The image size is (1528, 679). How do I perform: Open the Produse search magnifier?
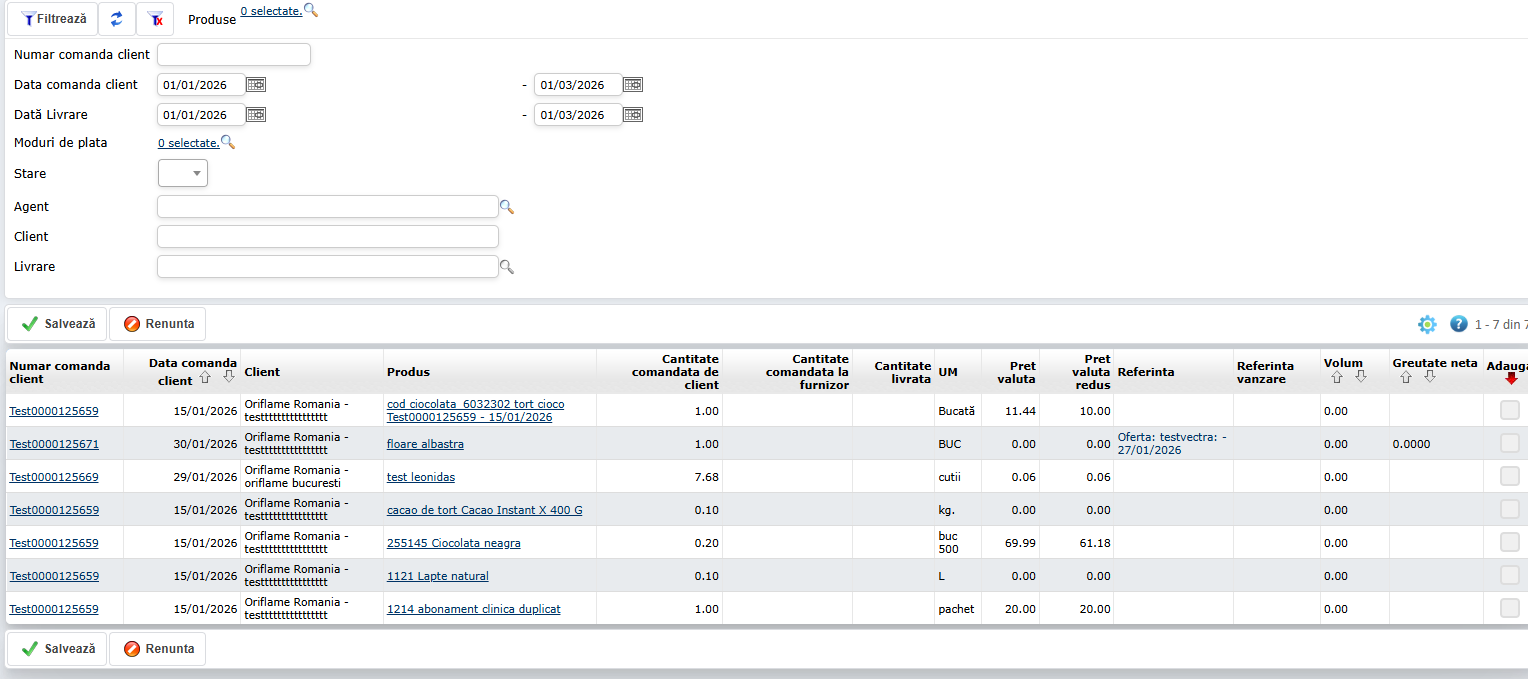pos(311,10)
